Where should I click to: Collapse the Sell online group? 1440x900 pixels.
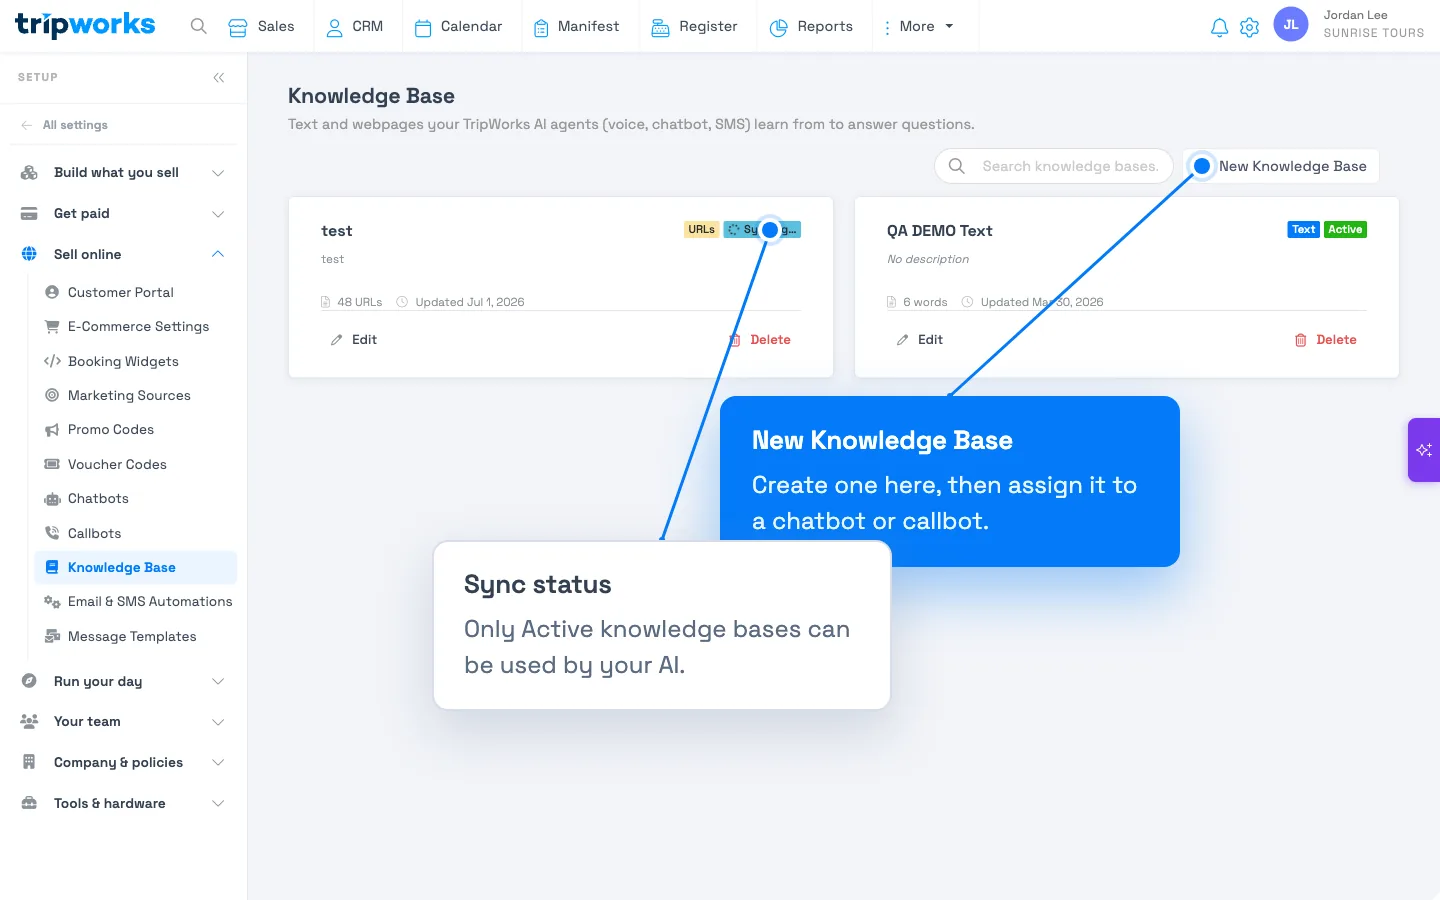[123, 254]
